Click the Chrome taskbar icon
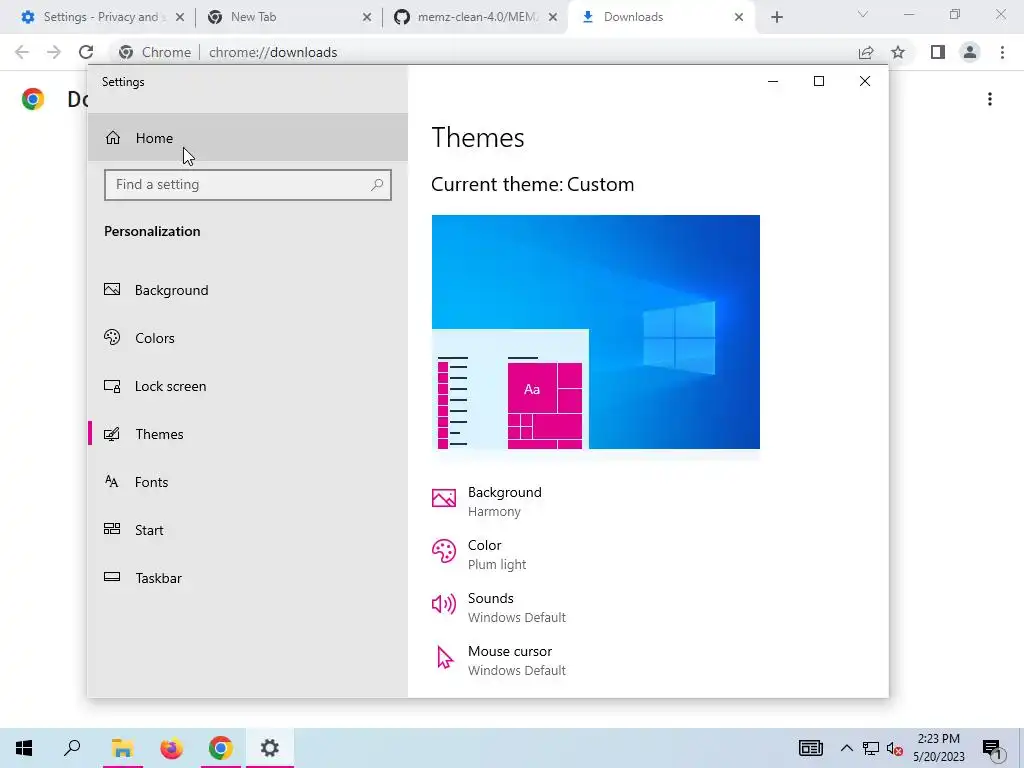1024x768 pixels. pyautogui.click(x=221, y=748)
